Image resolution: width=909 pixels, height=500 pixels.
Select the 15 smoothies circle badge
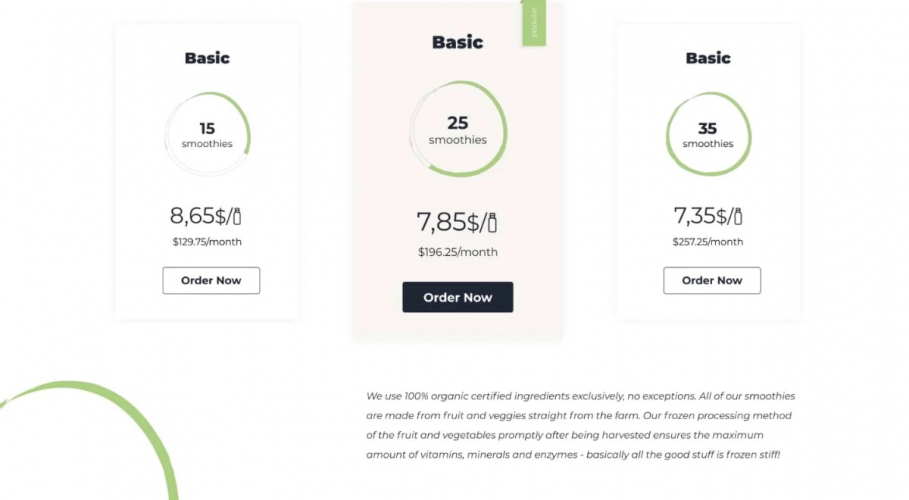coord(207,135)
